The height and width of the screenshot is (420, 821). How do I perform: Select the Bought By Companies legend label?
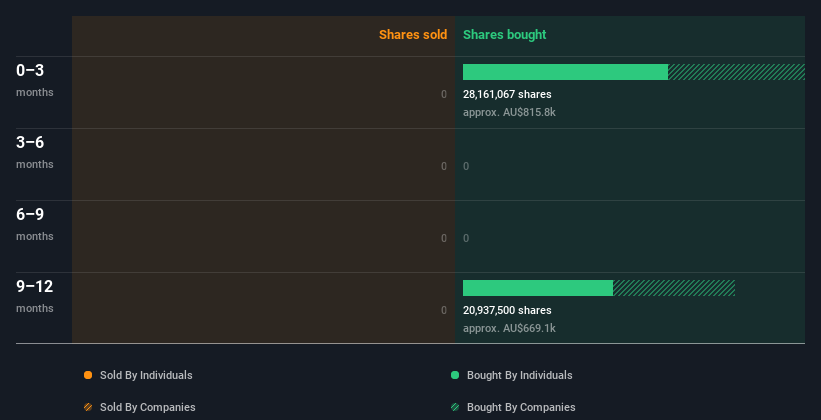[521, 407]
